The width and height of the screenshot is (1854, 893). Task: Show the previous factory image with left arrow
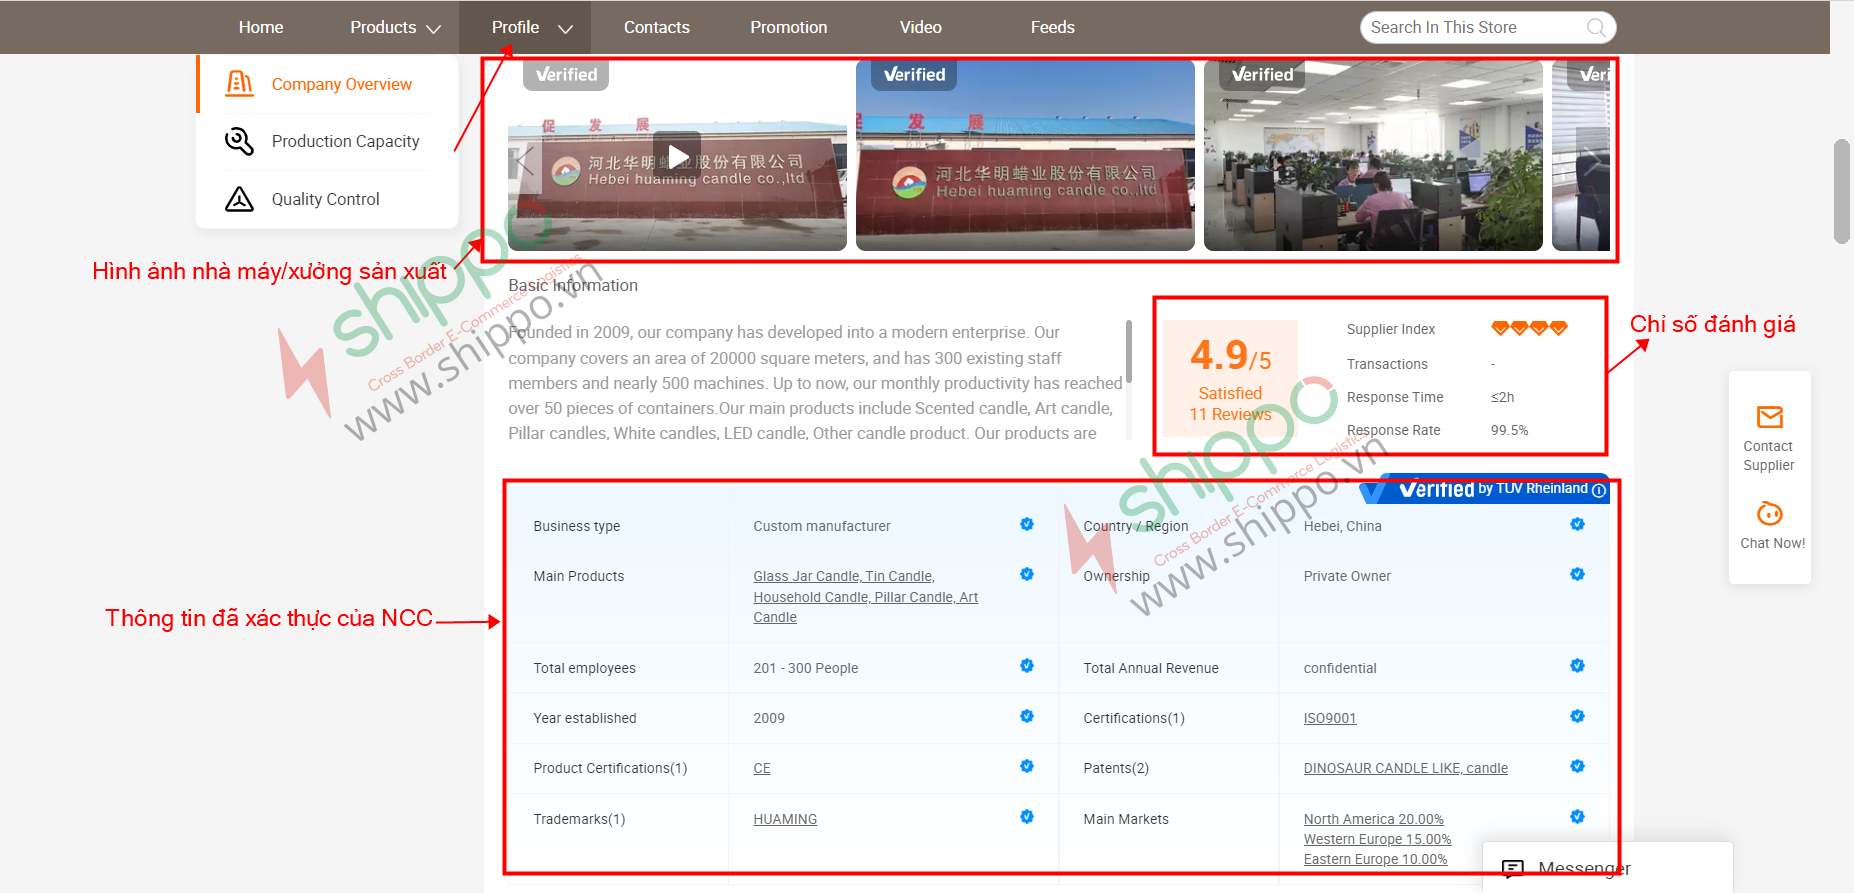click(x=525, y=162)
